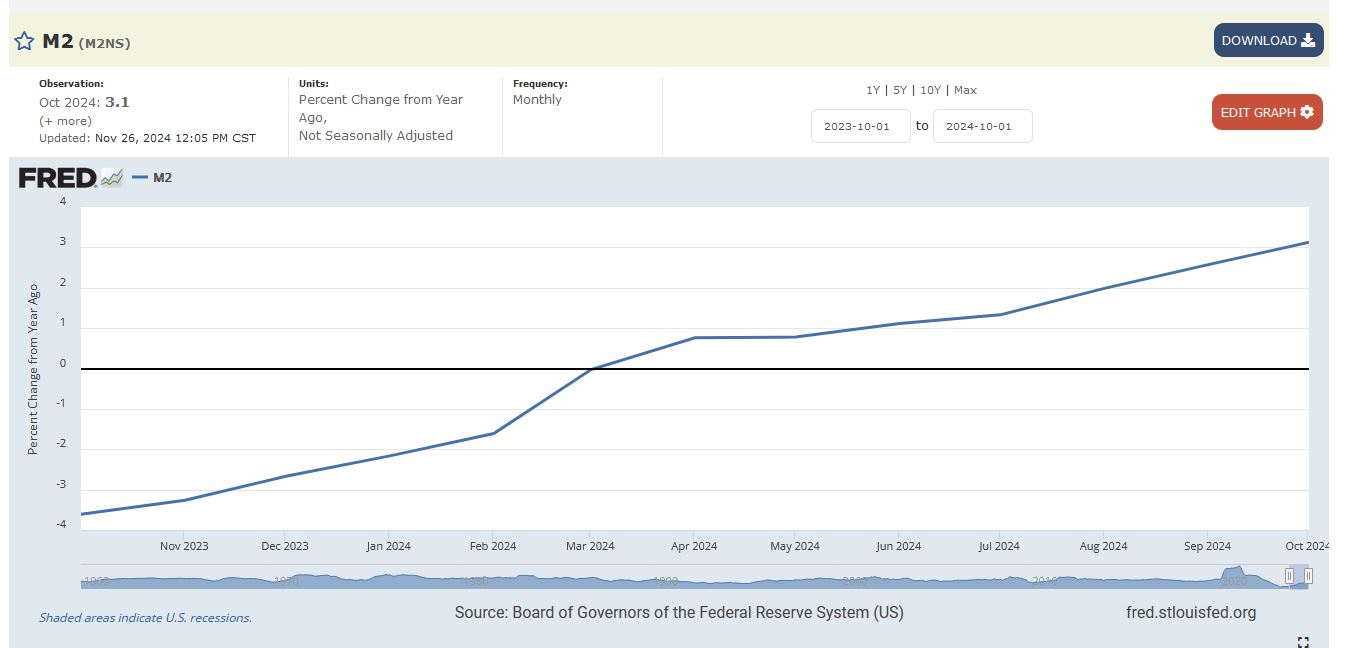The image size is (1371, 648).
Task: Select the 1Y time range
Action: click(x=873, y=90)
